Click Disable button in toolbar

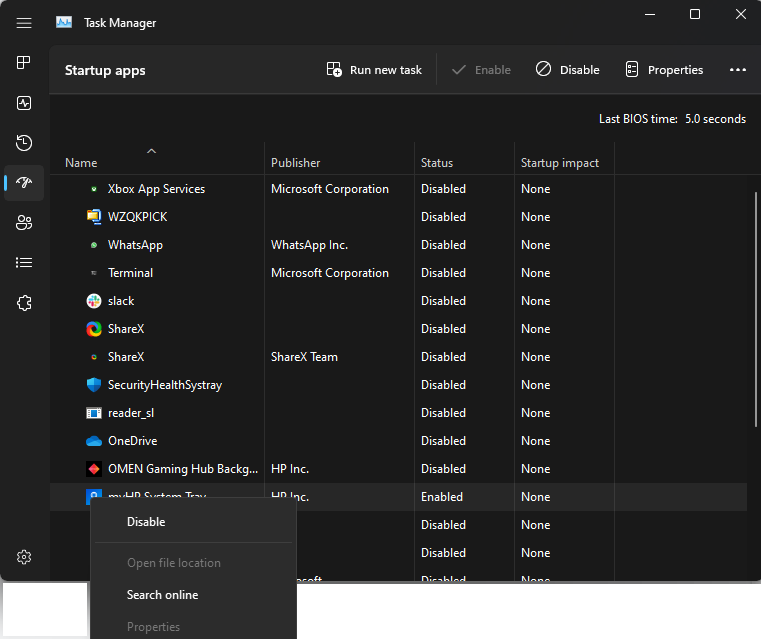point(567,70)
